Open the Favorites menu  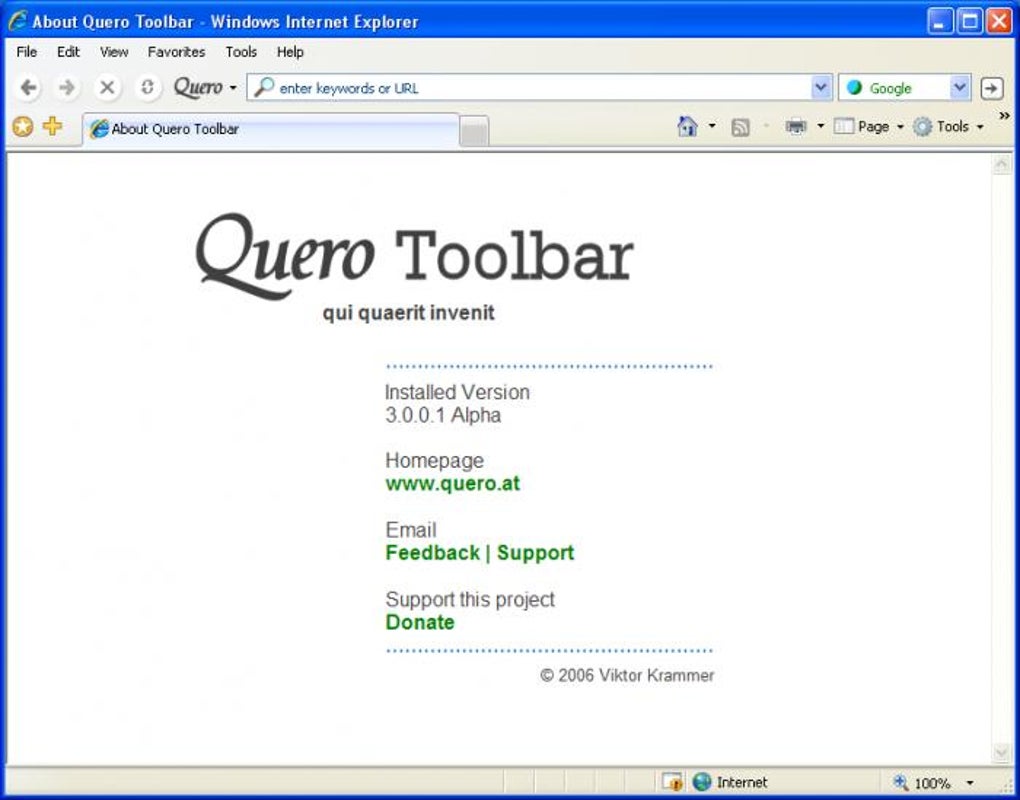click(x=176, y=52)
